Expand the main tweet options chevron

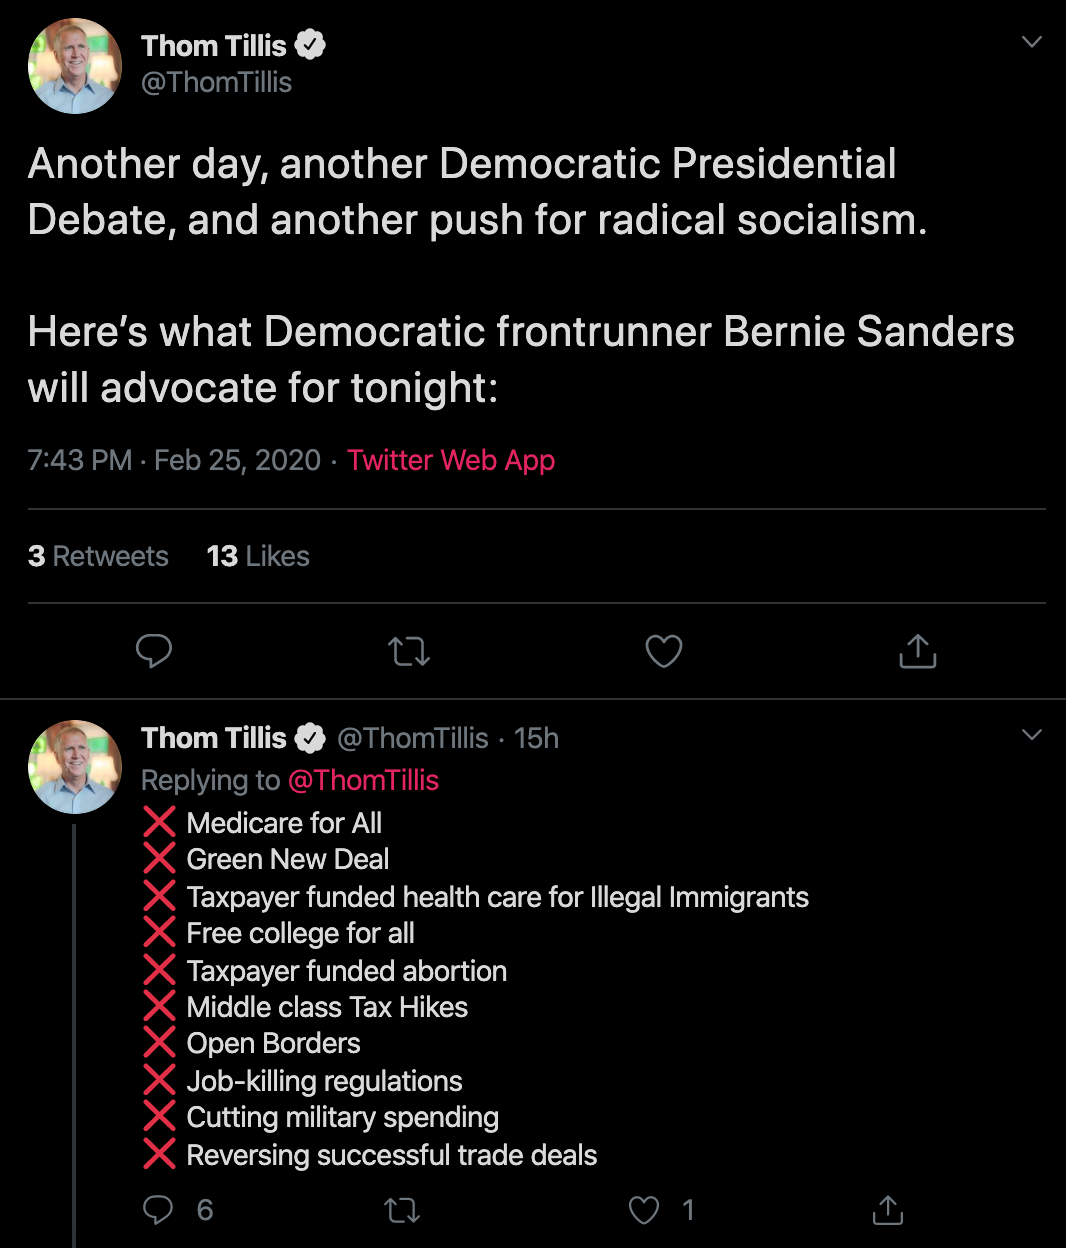(1032, 42)
